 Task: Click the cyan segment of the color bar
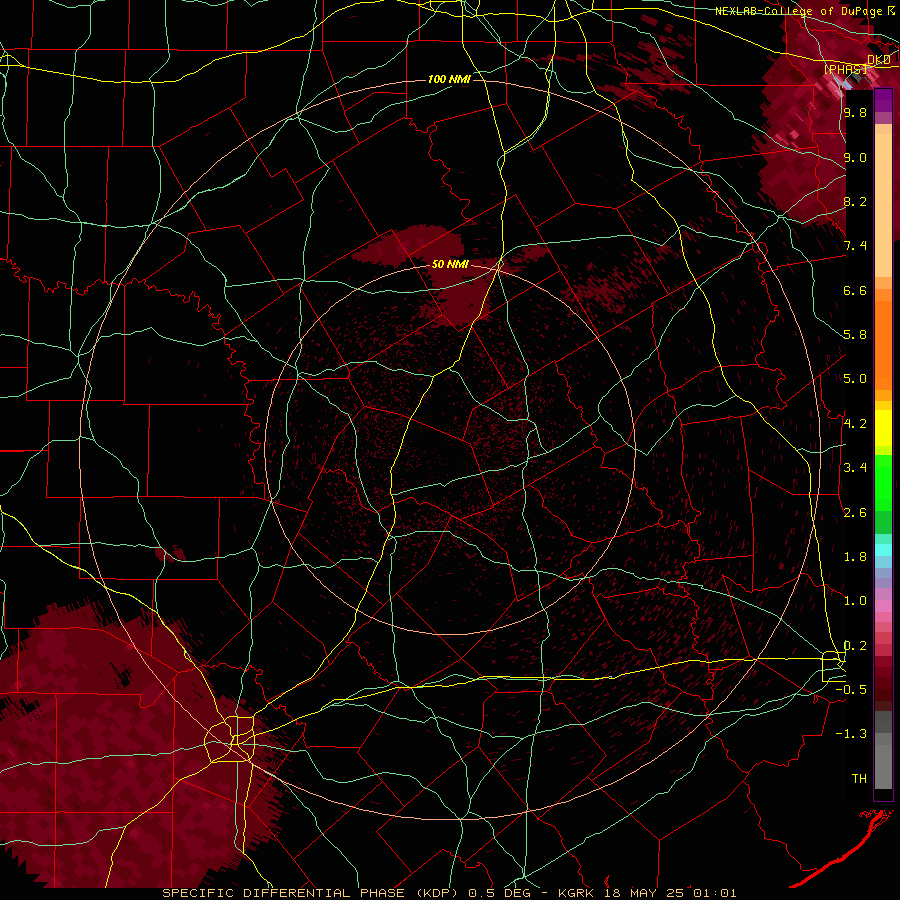click(x=883, y=550)
